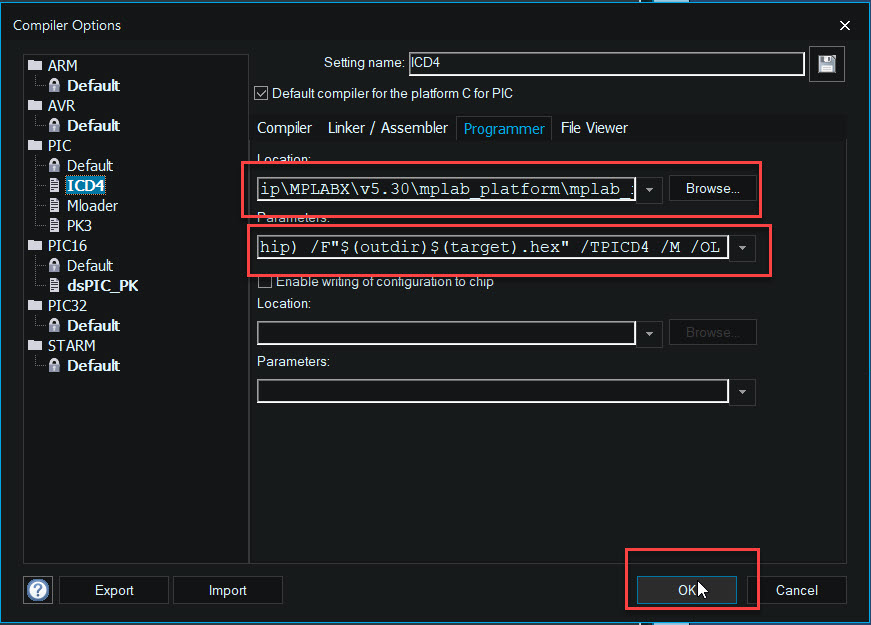This screenshot has width=871, height=625.
Task: Open the help question mark icon
Action: pos(38,590)
